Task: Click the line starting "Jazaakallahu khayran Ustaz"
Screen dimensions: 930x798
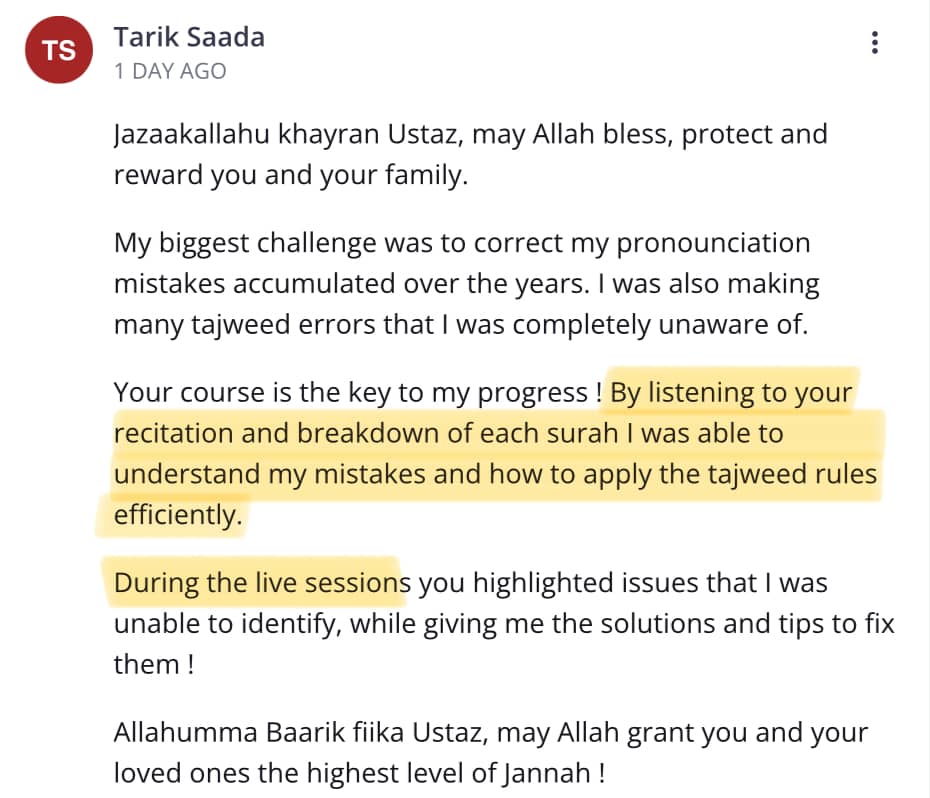Action: pyautogui.click(x=470, y=135)
